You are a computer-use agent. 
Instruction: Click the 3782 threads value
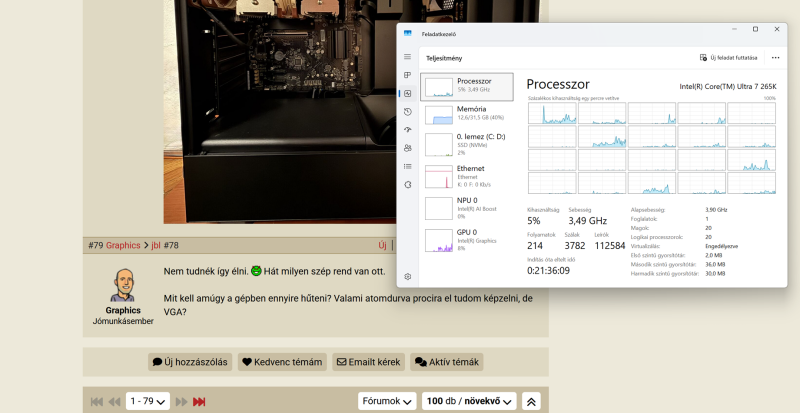[575, 246]
